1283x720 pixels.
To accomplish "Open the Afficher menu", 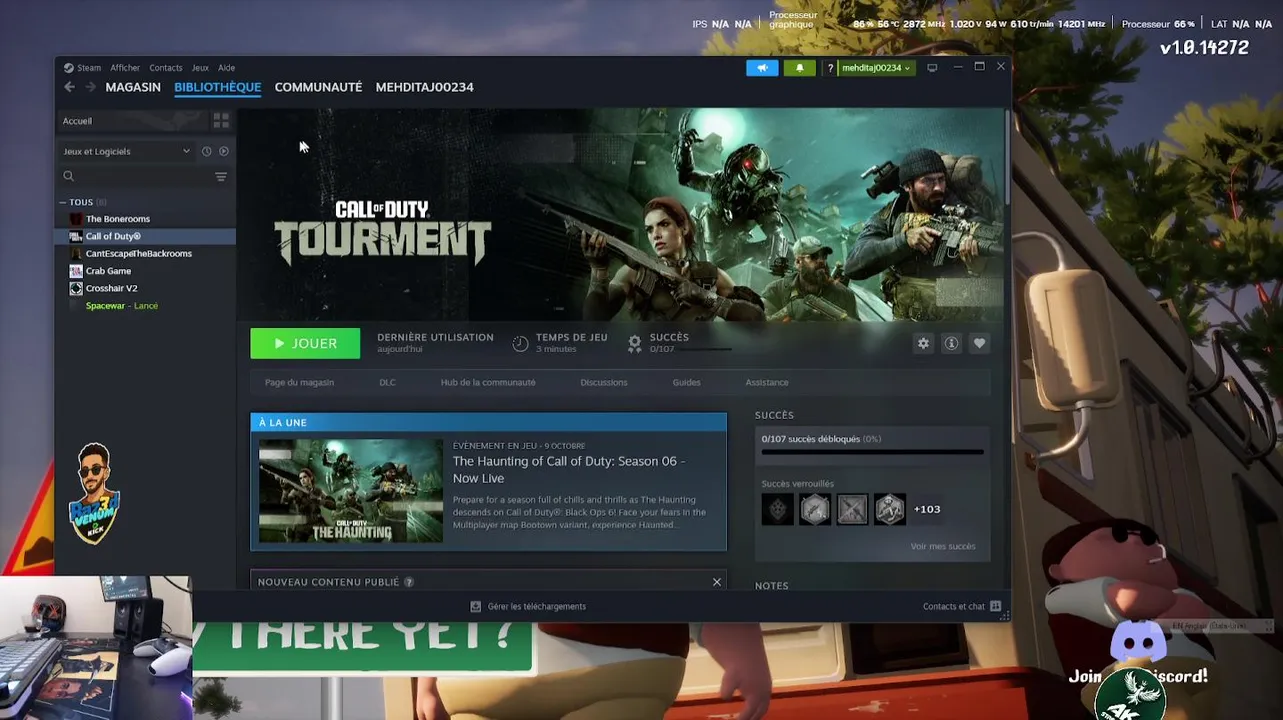I will [125, 68].
